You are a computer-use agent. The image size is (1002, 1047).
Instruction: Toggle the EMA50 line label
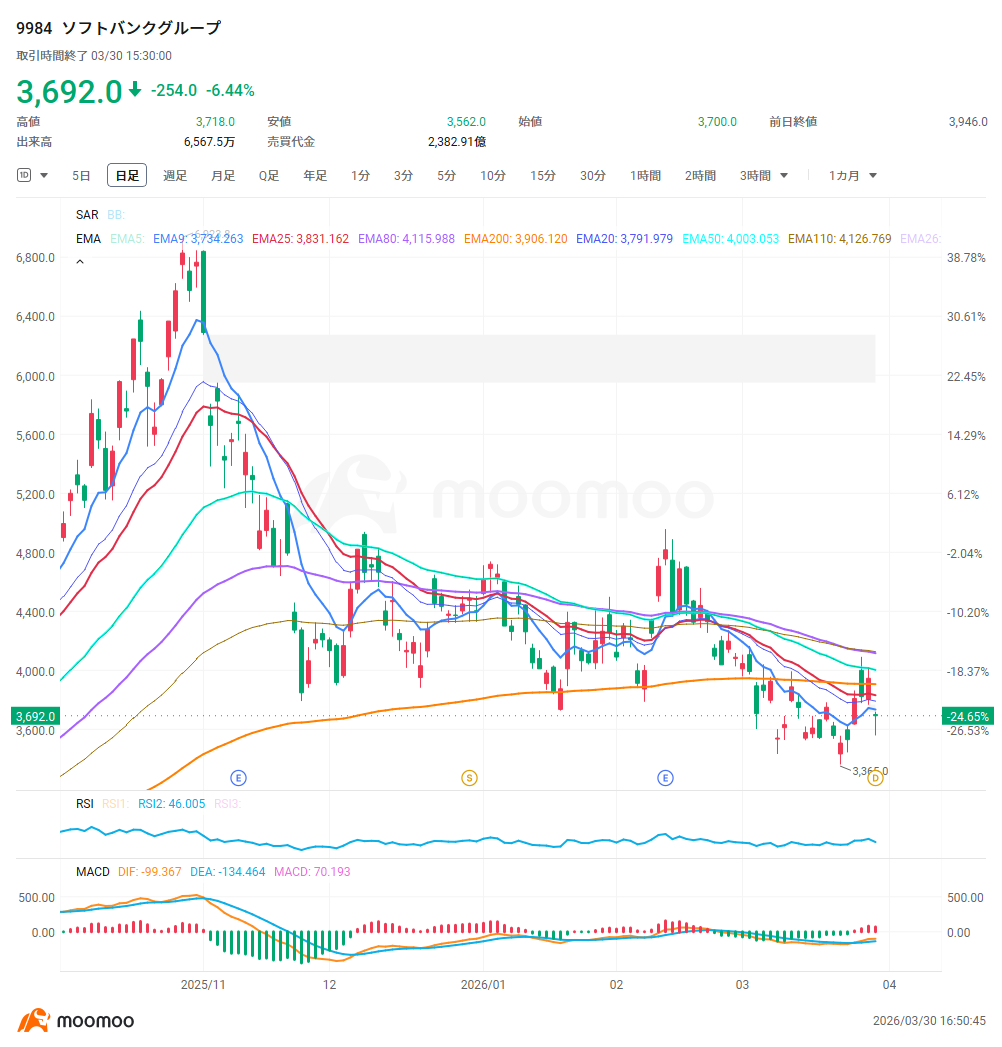pyautogui.click(x=730, y=239)
